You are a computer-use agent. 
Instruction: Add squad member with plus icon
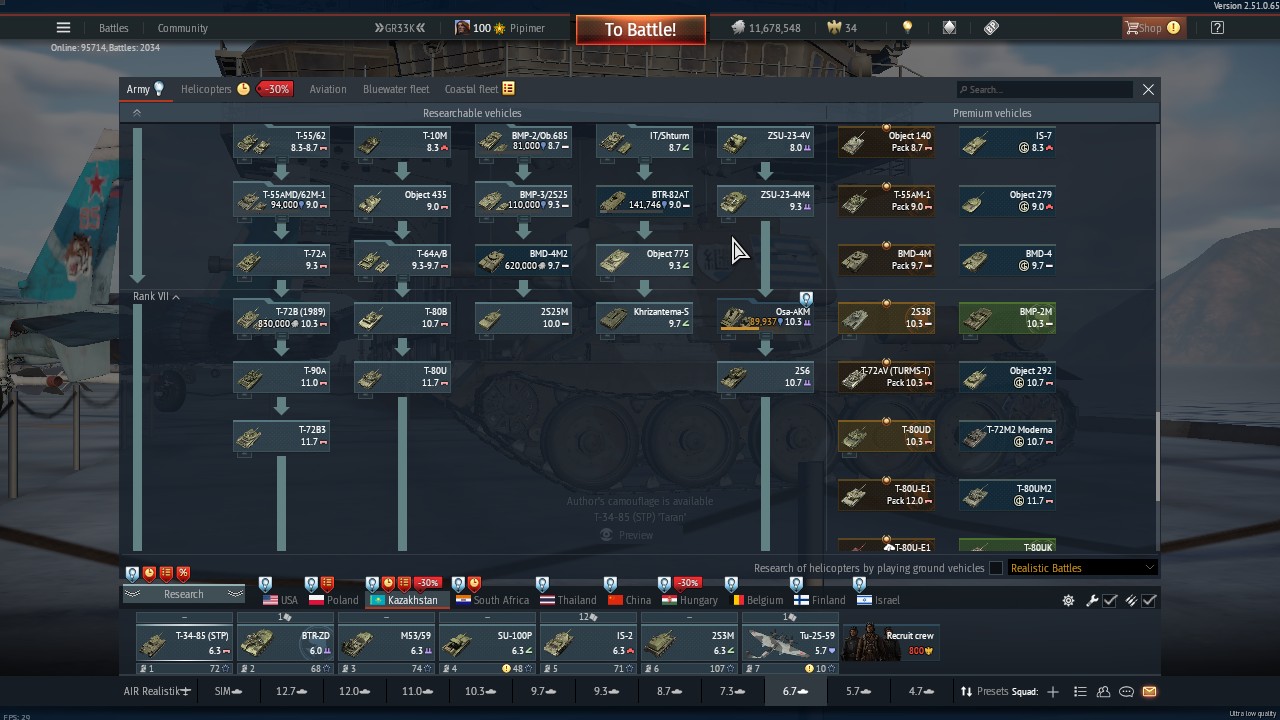point(1052,691)
